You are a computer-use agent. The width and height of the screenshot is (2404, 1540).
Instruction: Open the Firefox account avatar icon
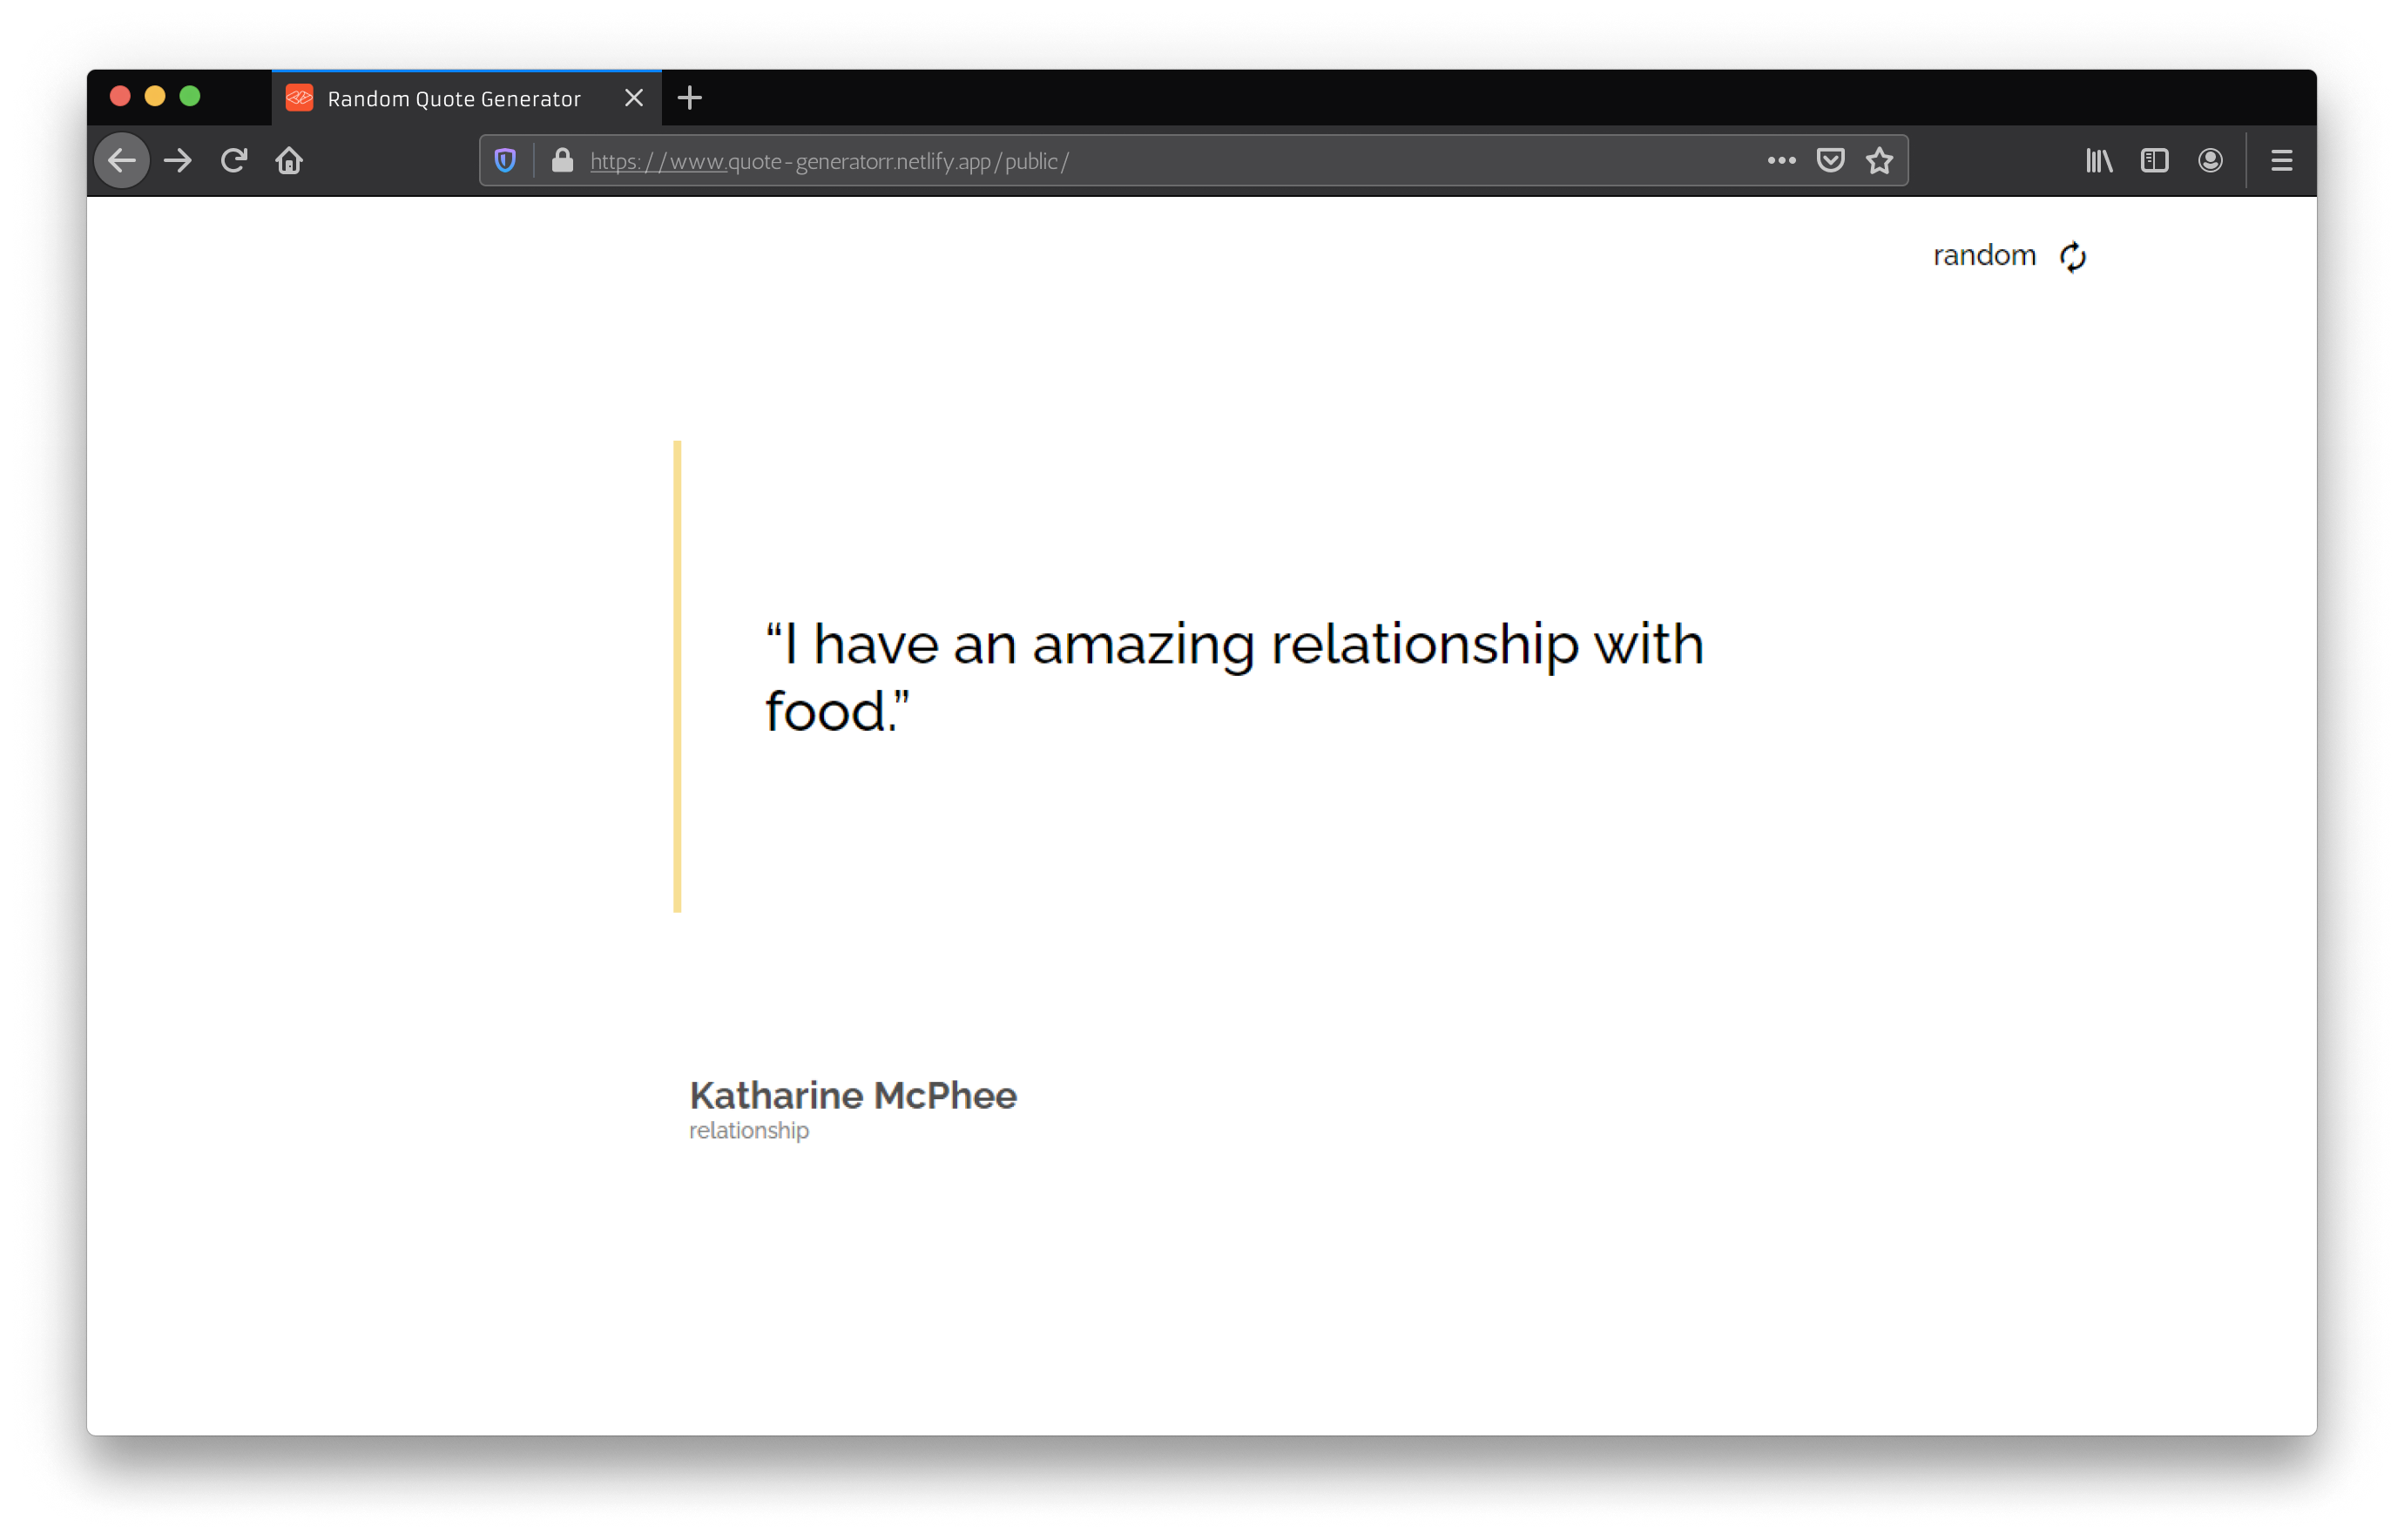[x=2210, y=160]
